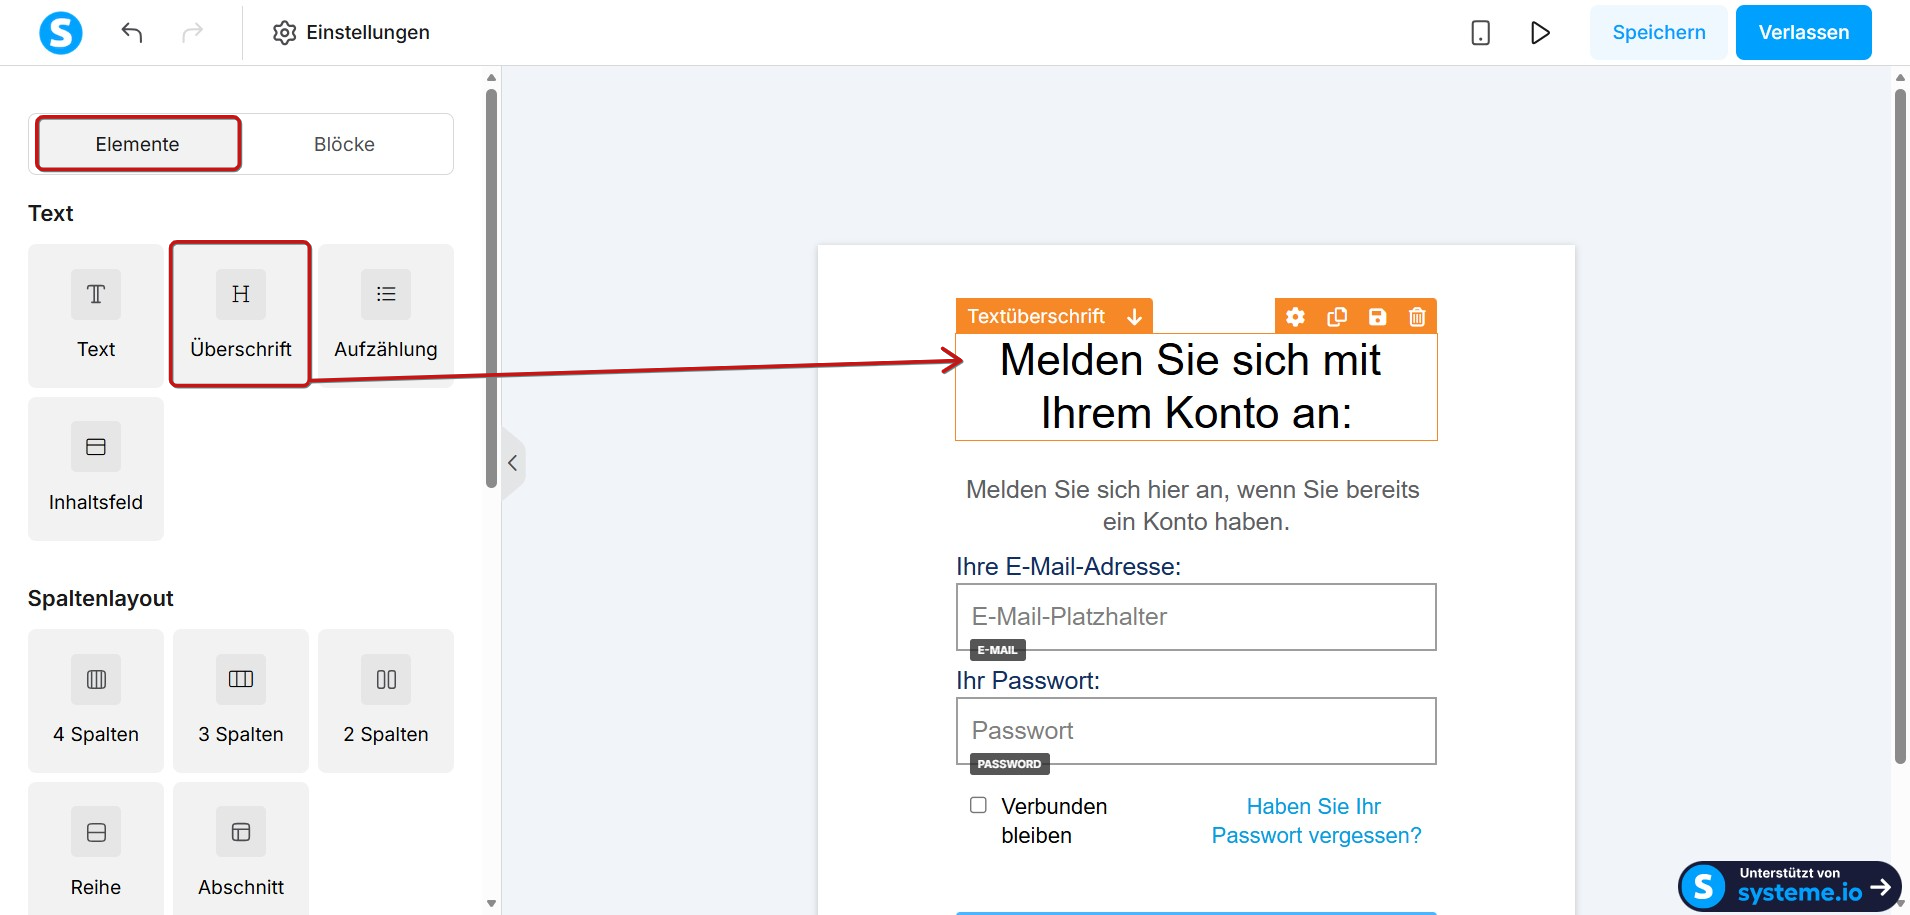Viewport: 1910px width, 915px height.
Task: Choose the 2 Spalten layout
Action: tap(386, 700)
